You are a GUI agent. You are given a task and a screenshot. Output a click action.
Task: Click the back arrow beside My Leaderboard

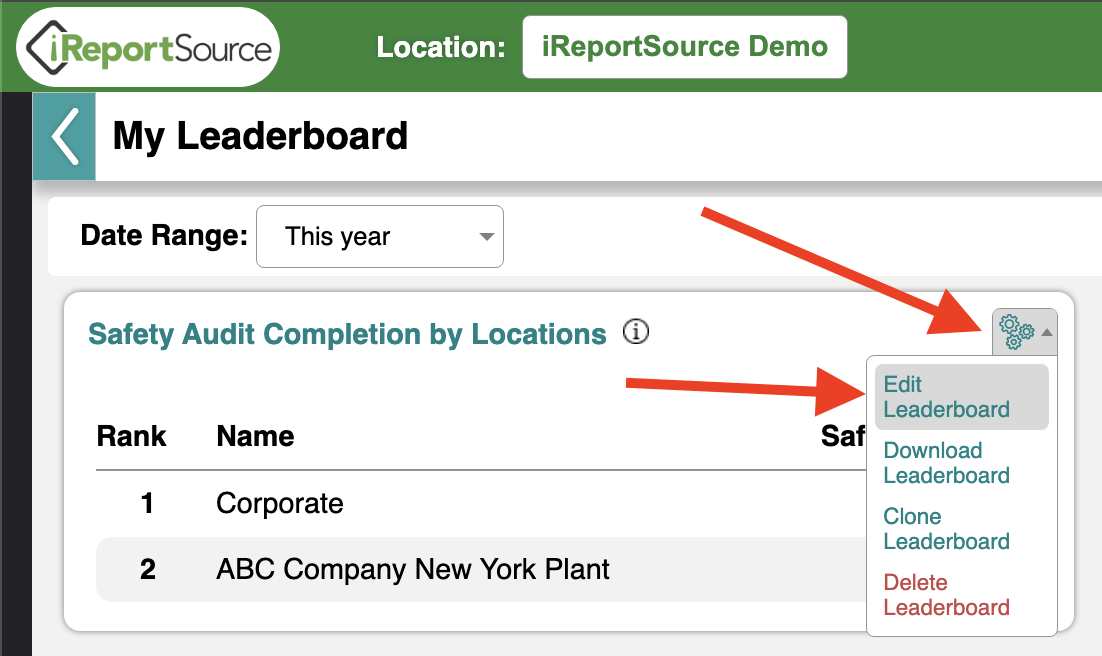(x=65, y=136)
